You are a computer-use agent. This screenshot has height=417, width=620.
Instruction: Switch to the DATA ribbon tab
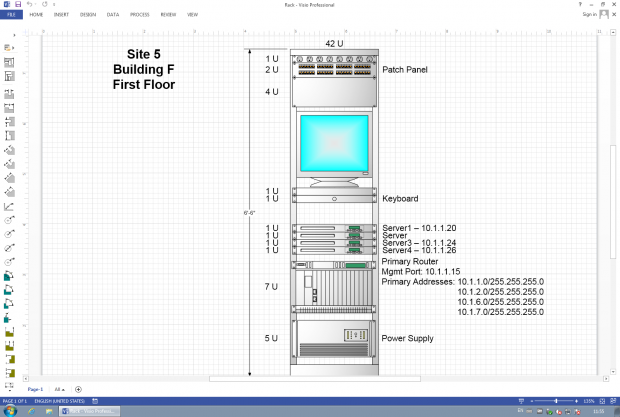tap(113, 15)
